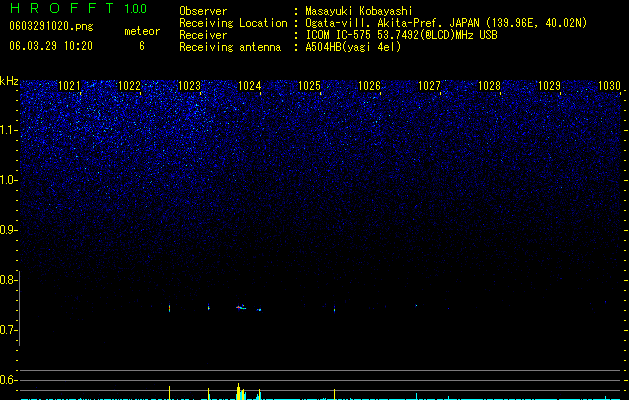Click the observer name Masayuki Kobayashi

[359, 11]
